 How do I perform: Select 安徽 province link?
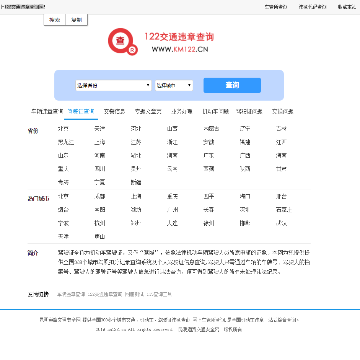coord(208,142)
